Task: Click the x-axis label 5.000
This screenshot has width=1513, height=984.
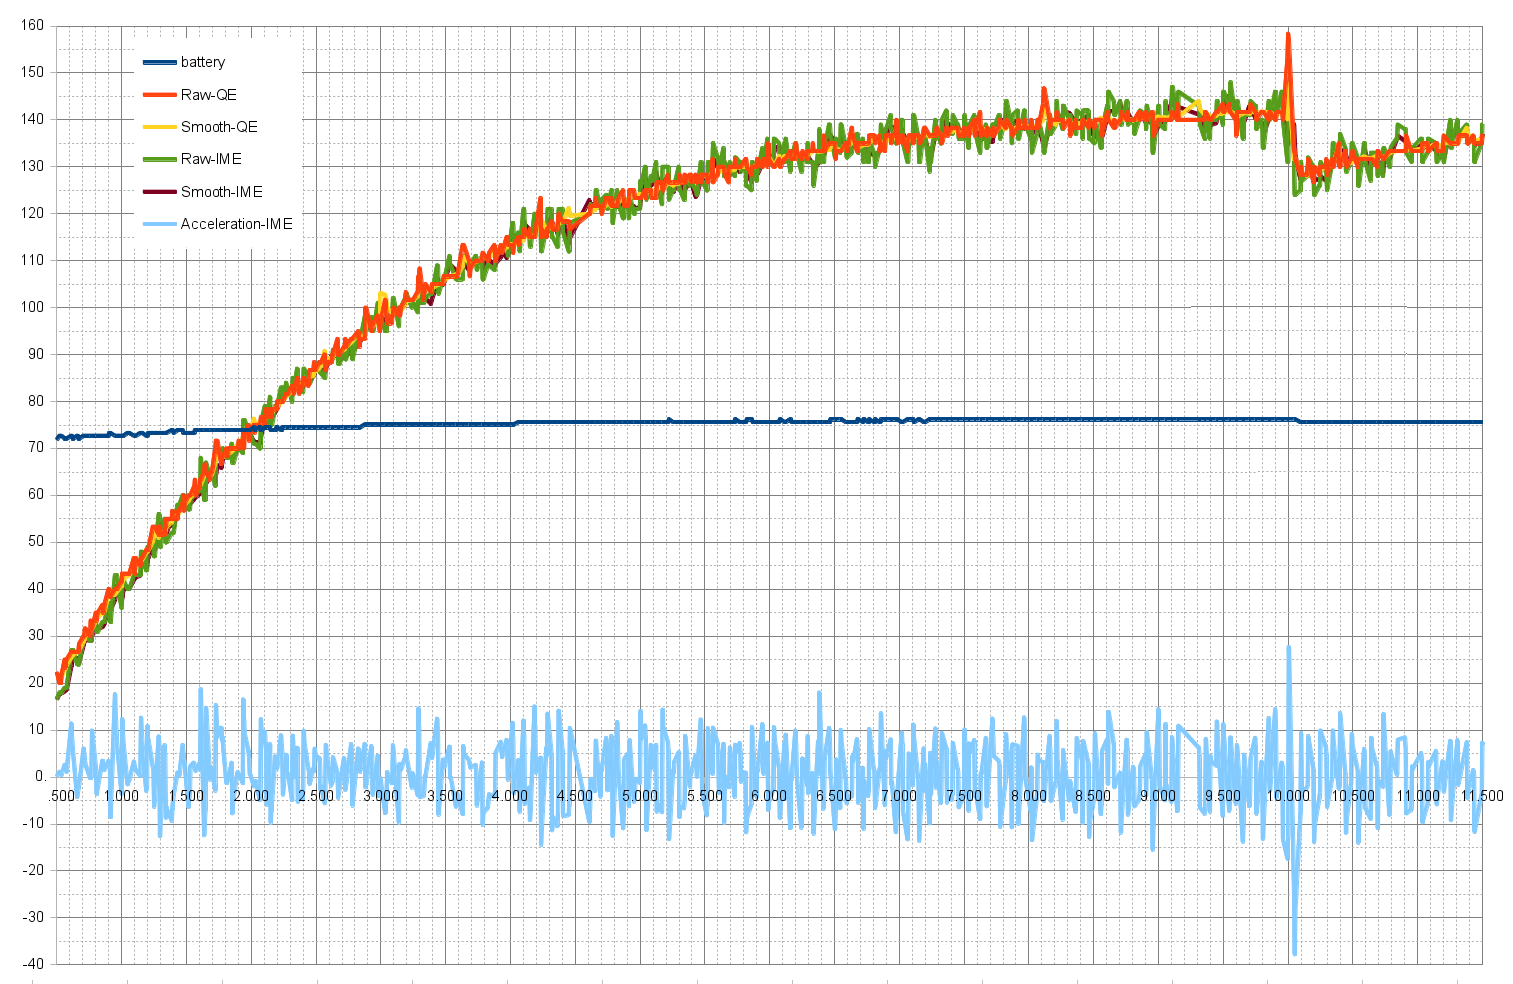Action: [640, 796]
